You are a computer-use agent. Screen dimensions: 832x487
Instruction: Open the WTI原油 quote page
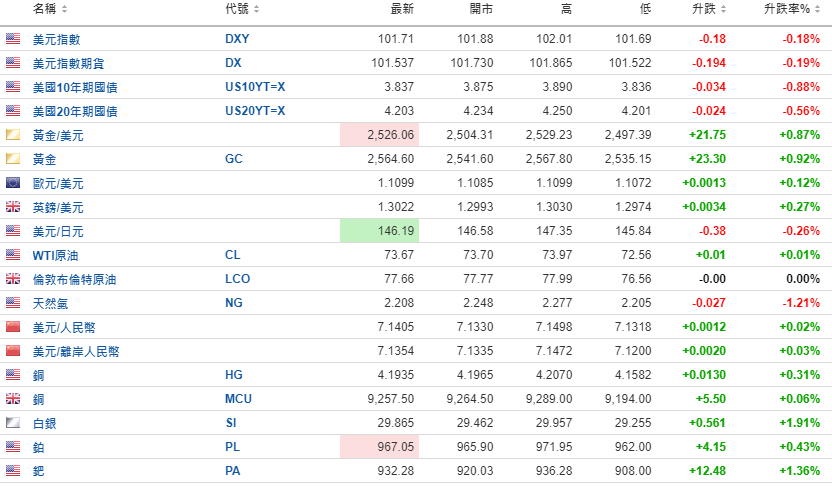pyautogui.click(x=55, y=255)
